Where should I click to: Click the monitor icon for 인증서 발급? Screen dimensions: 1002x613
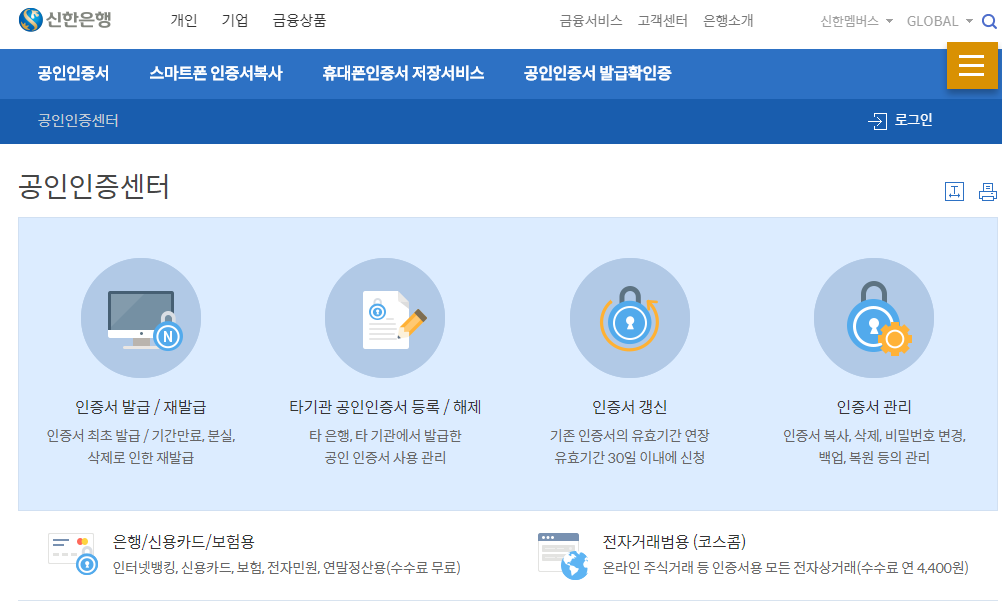click(x=141, y=318)
